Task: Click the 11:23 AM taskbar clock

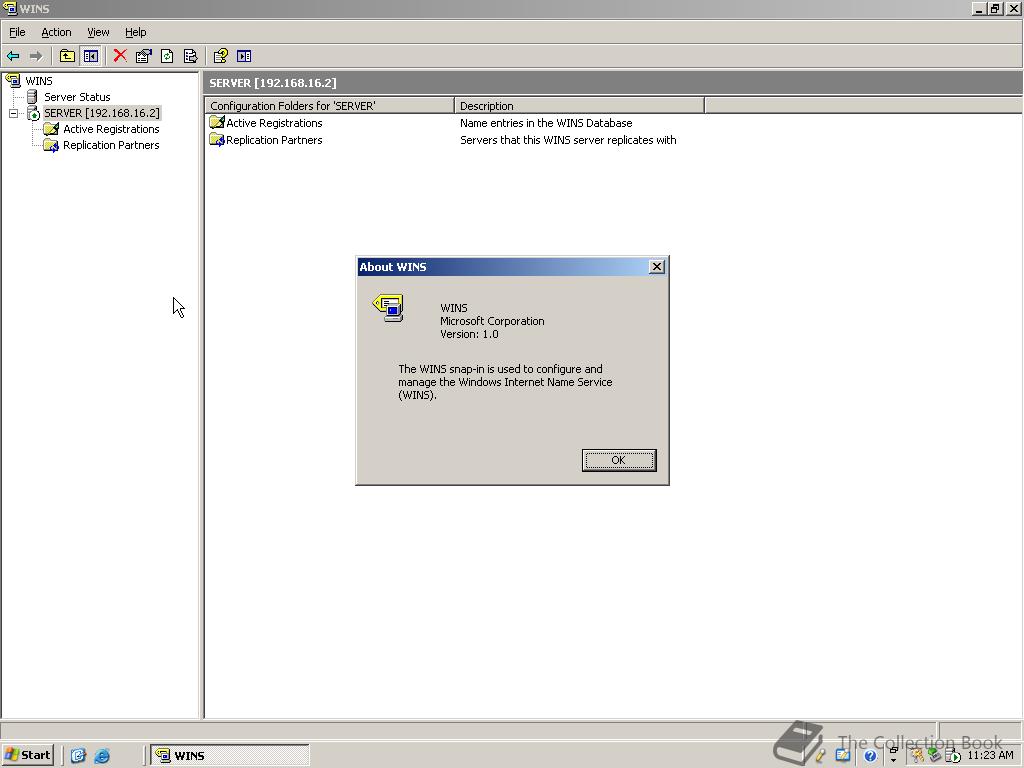Action: (990, 756)
